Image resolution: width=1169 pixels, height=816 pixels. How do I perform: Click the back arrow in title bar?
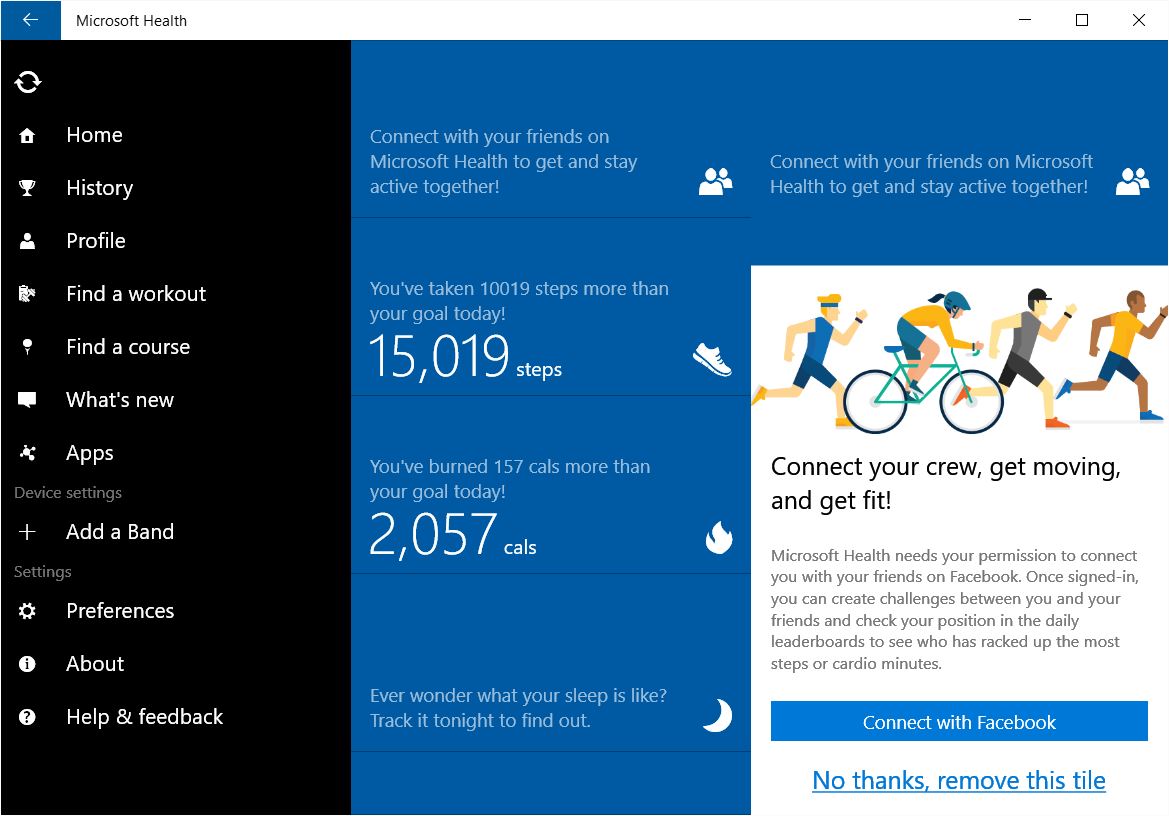(x=31, y=20)
